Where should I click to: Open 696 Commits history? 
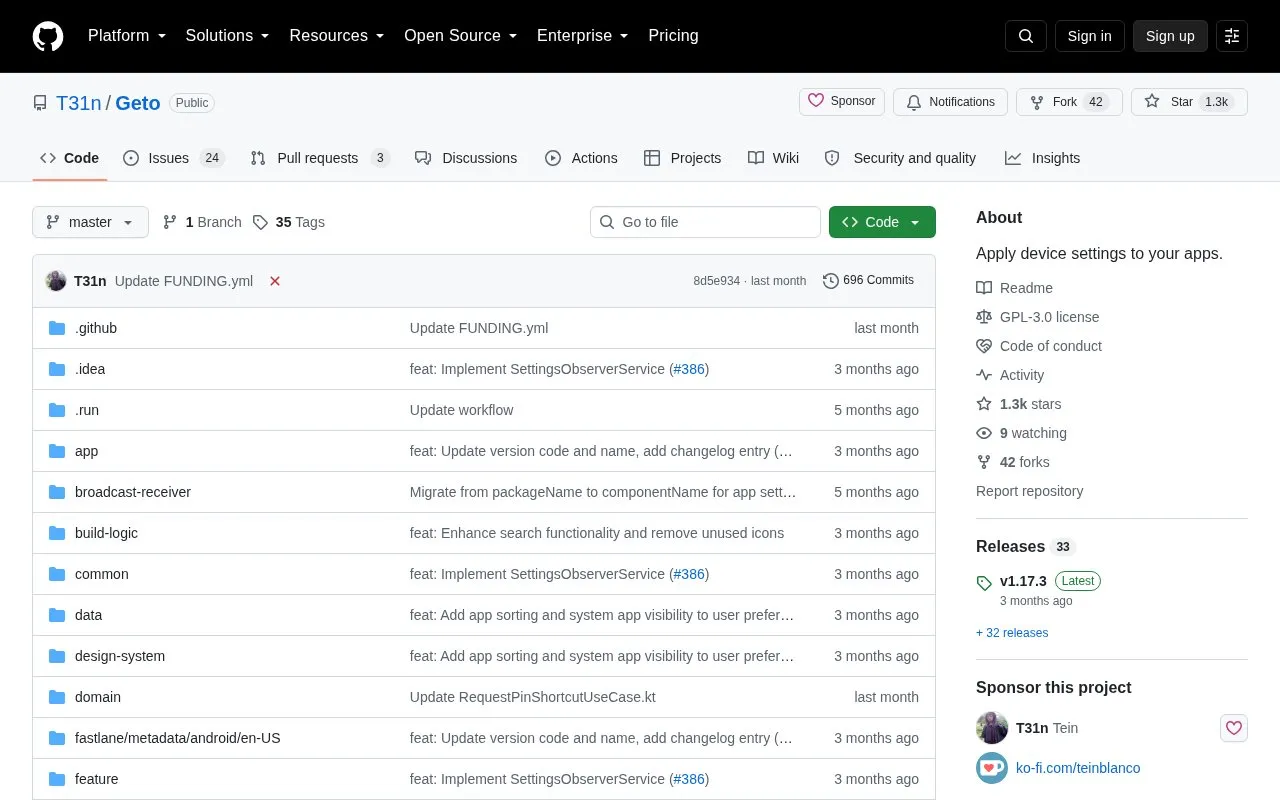(868, 281)
